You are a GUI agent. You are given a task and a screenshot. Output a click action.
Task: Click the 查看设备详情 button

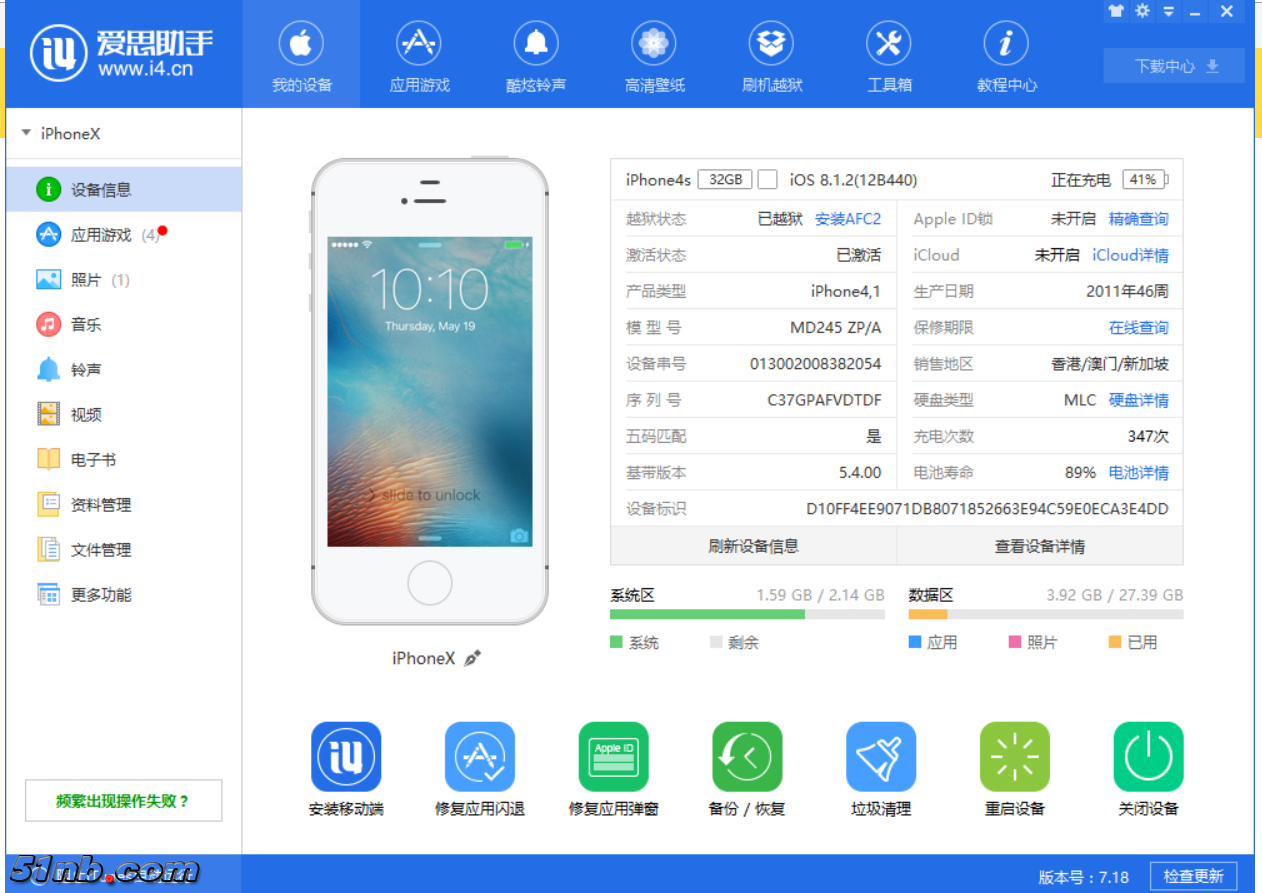(1040, 546)
